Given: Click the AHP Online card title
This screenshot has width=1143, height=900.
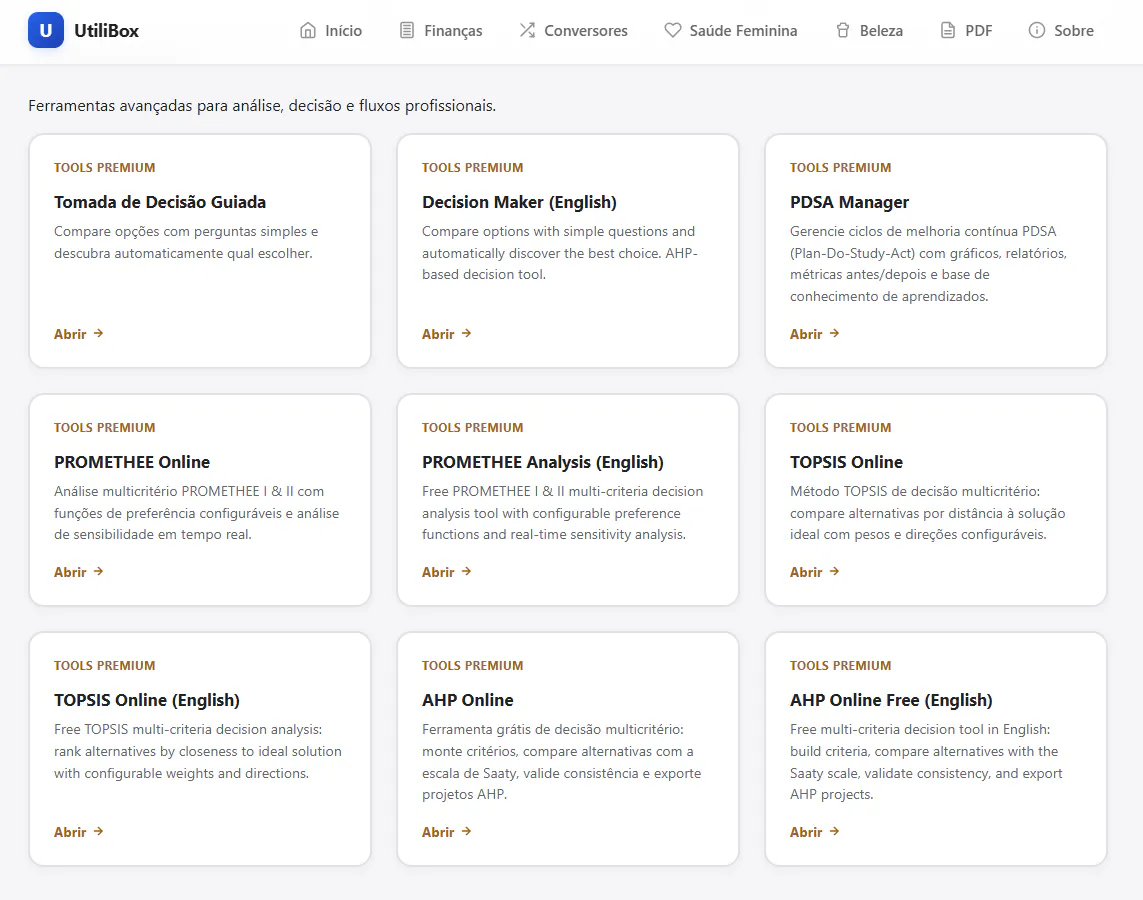Looking at the screenshot, I should (467, 700).
